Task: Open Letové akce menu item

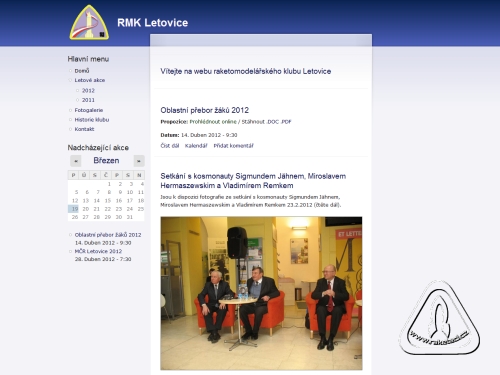Action: point(90,80)
